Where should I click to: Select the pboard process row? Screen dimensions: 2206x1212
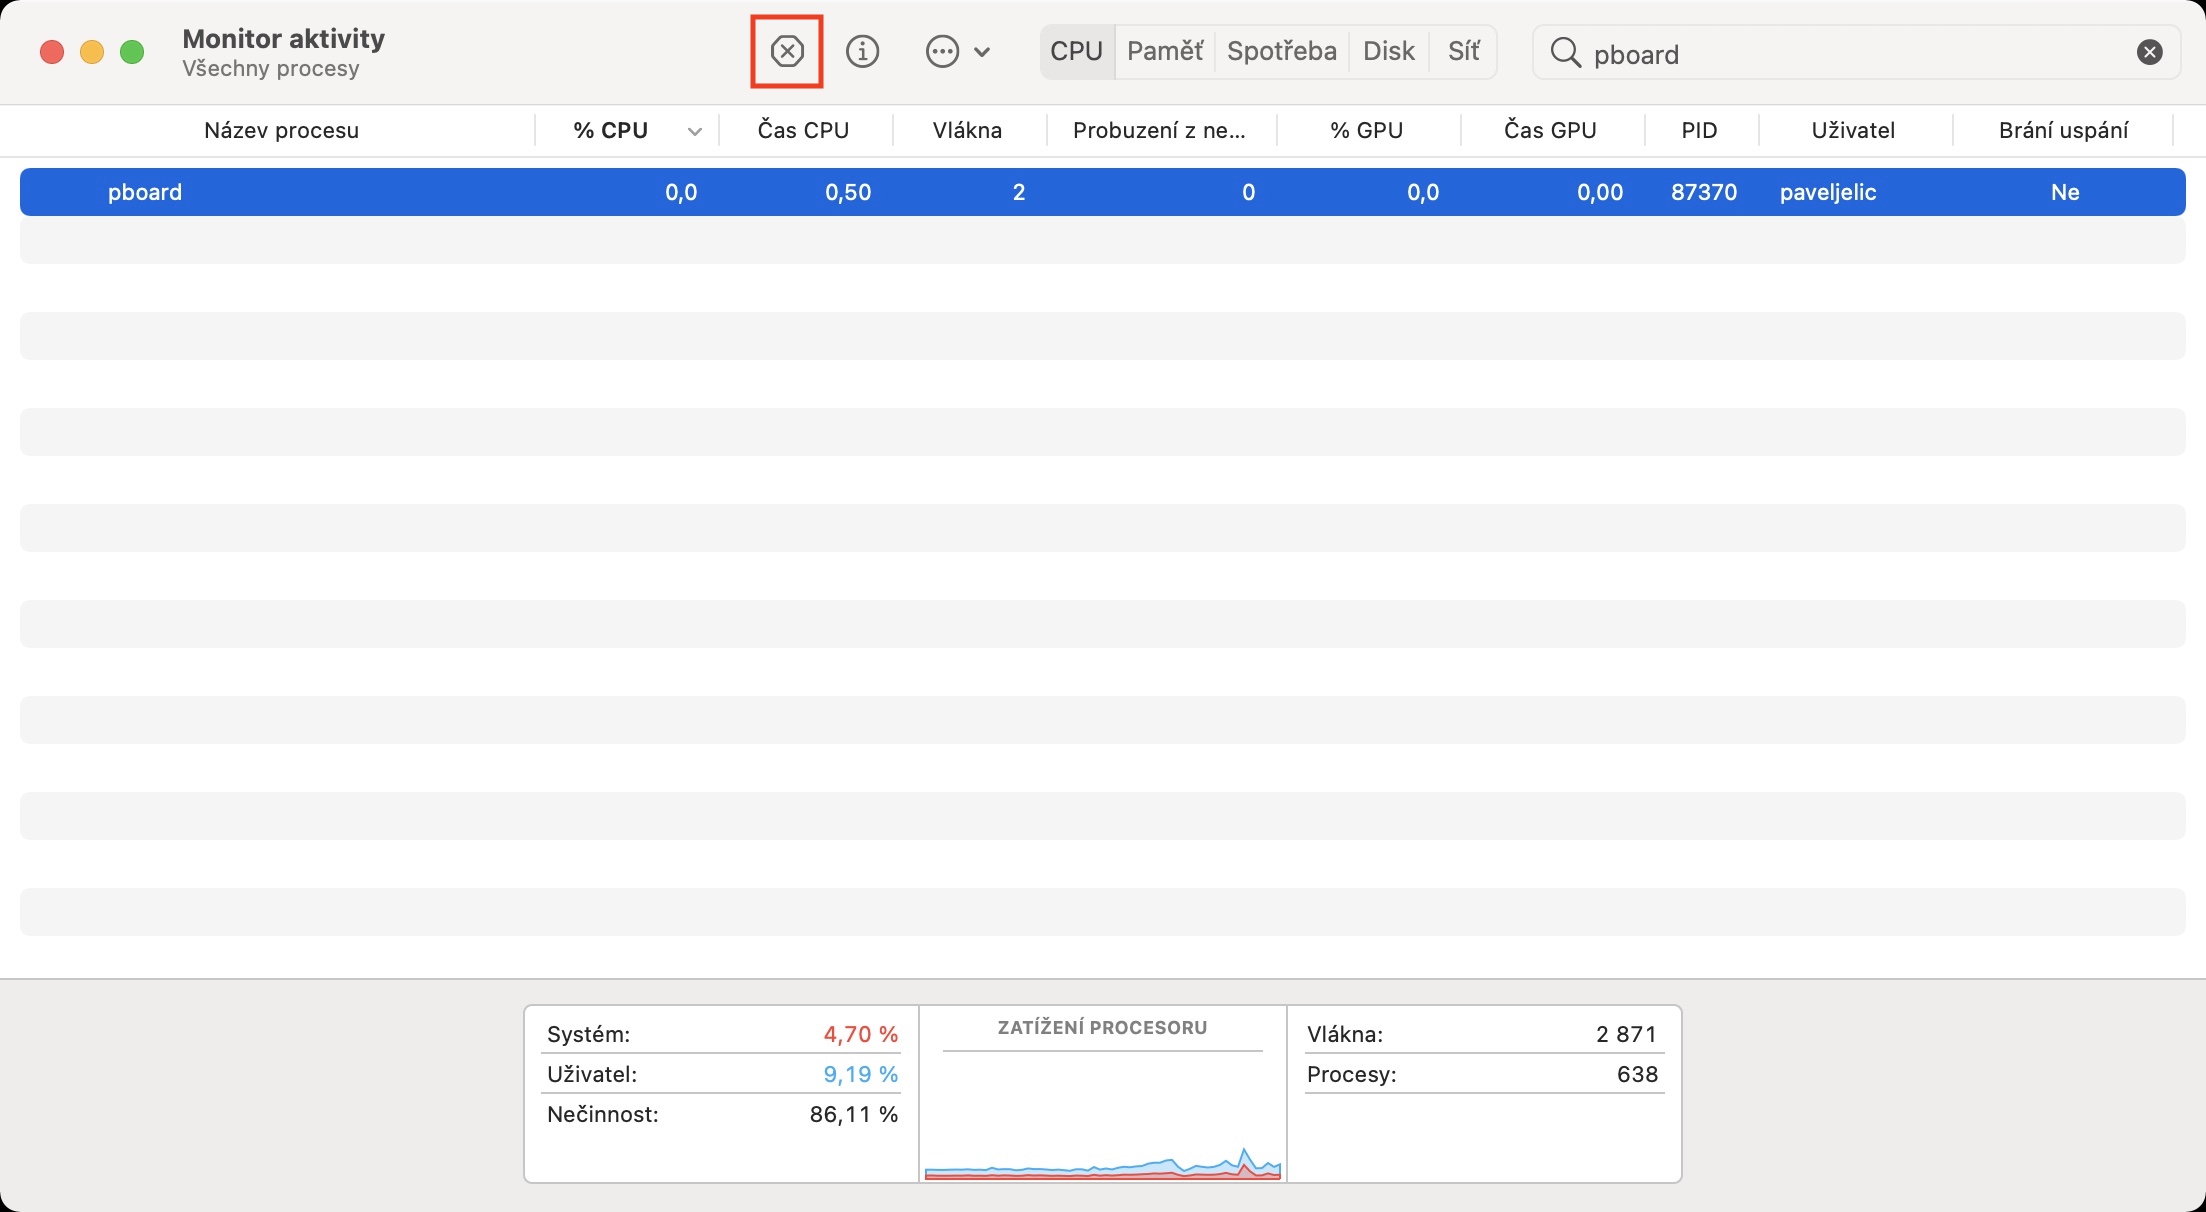click(x=1100, y=192)
